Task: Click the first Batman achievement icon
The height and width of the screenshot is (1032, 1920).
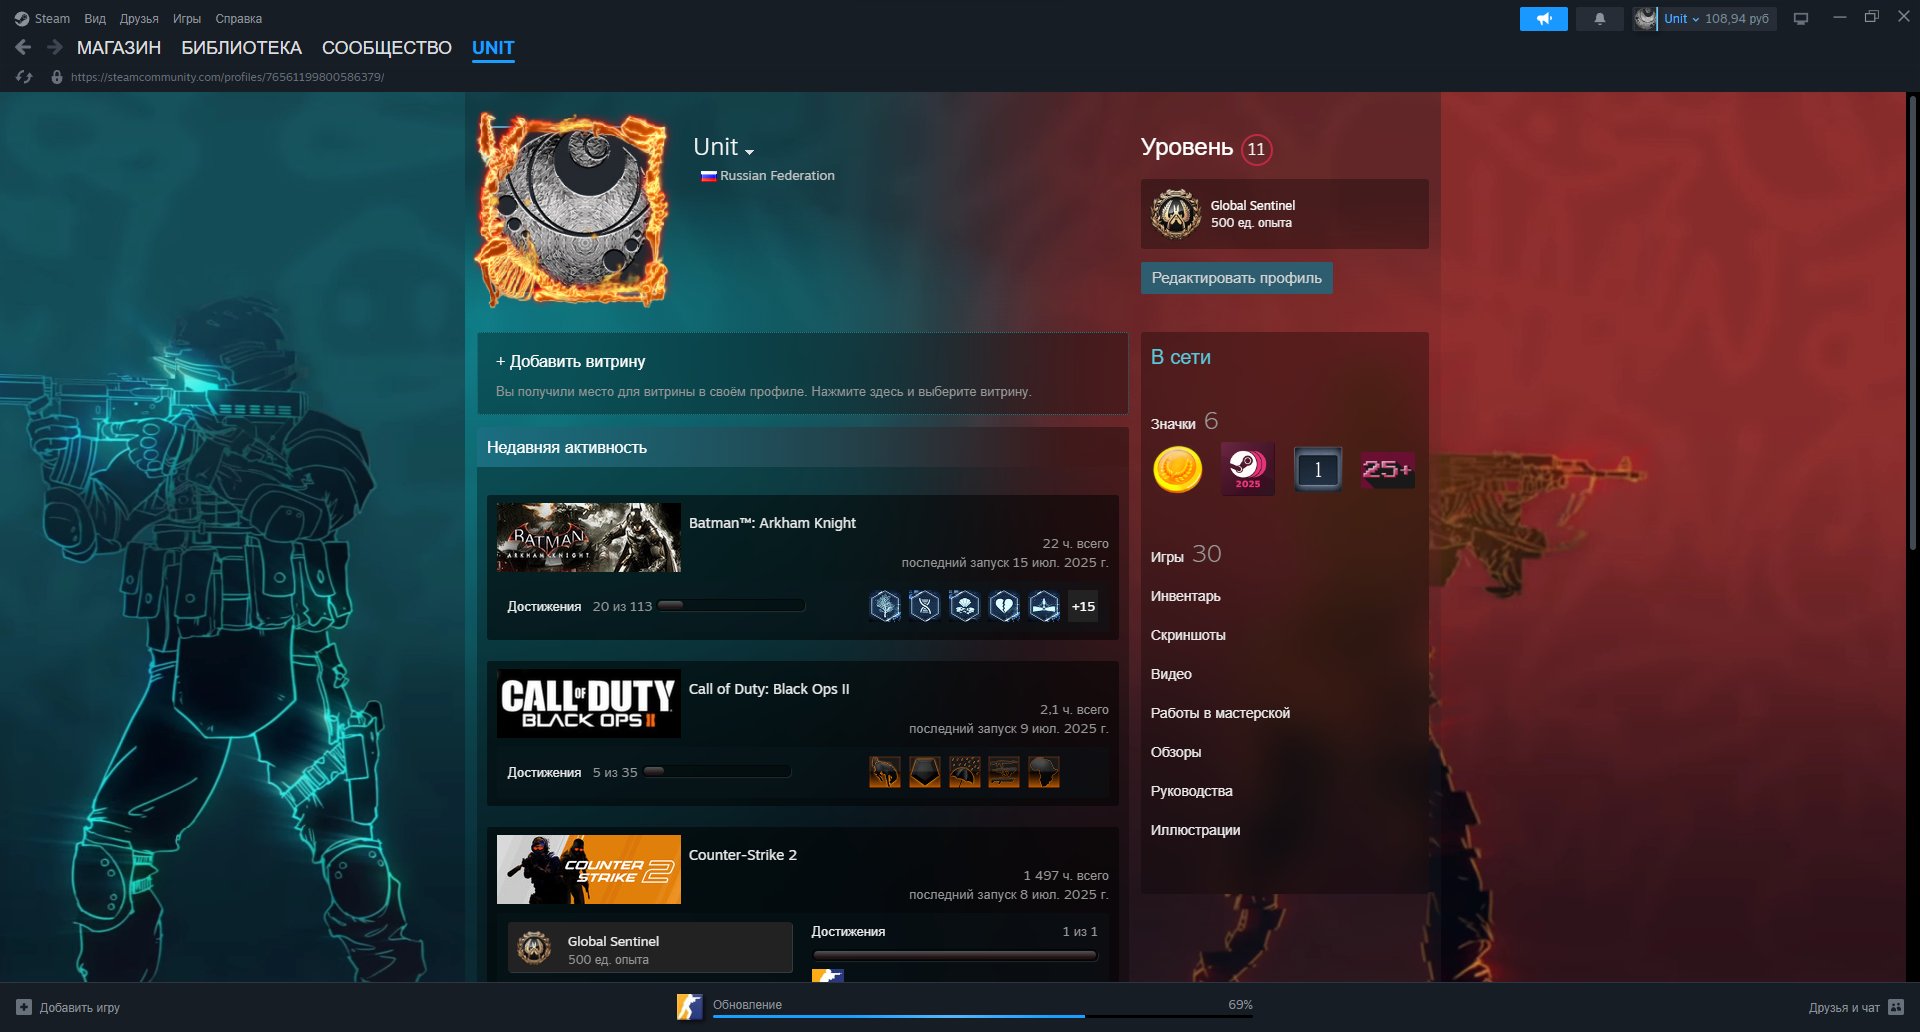Action: click(x=885, y=606)
